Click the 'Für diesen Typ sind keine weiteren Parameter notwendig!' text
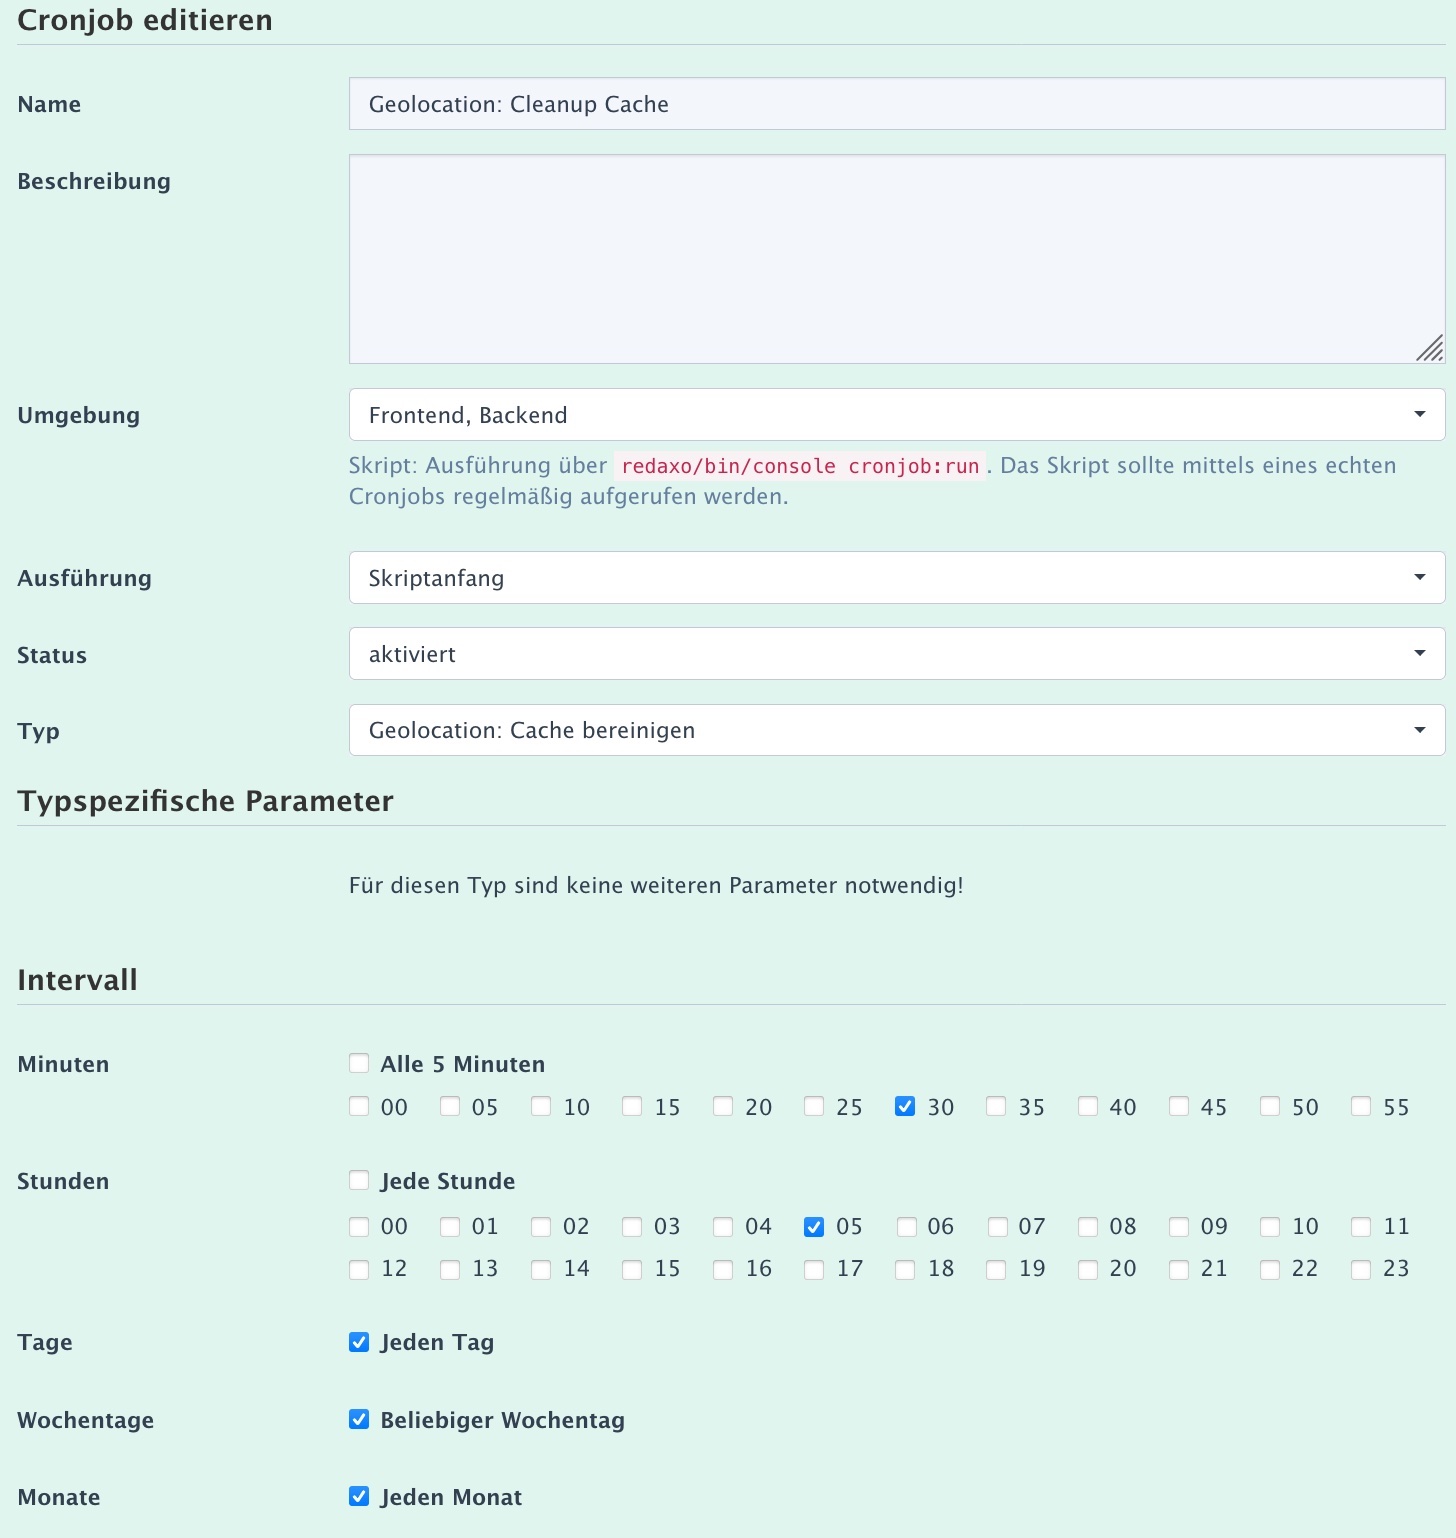 coord(656,885)
